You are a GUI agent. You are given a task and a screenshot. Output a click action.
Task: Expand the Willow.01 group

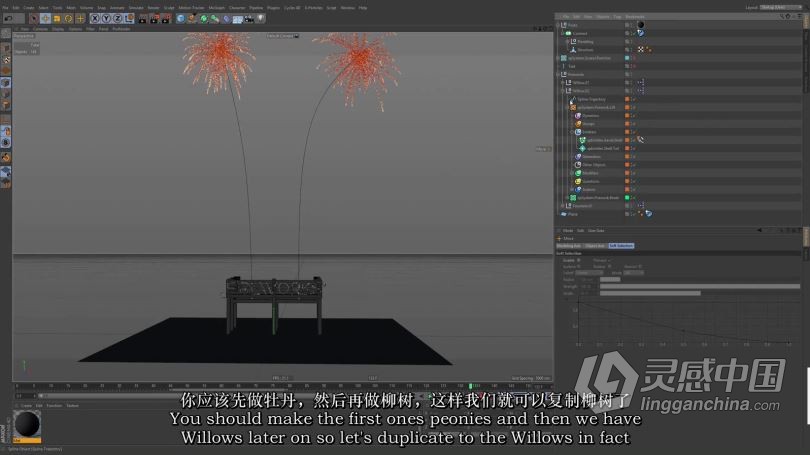tap(563, 83)
